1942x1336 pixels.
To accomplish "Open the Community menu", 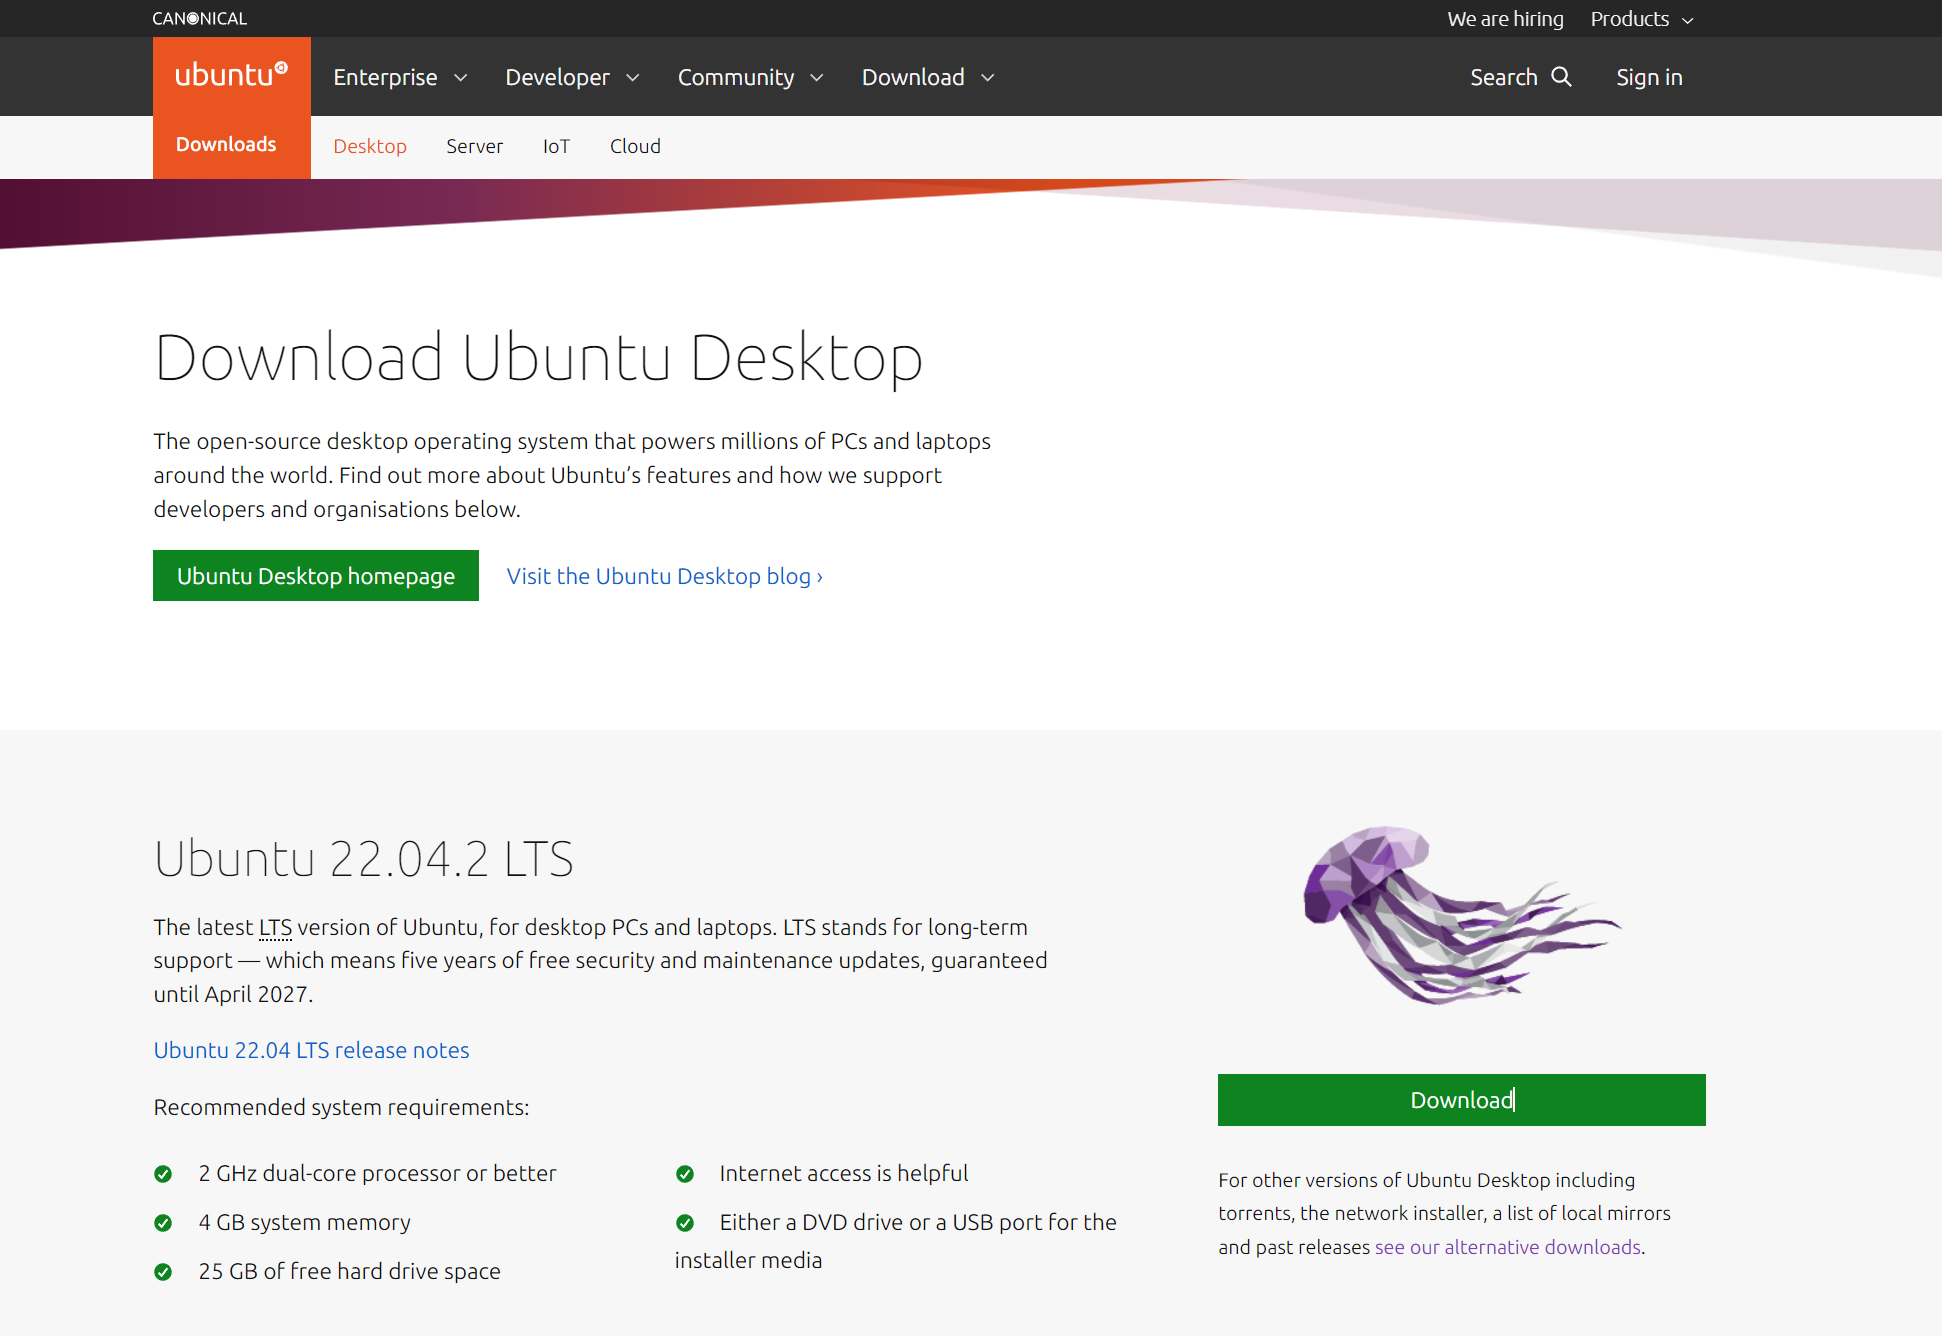I will coord(750,77).
